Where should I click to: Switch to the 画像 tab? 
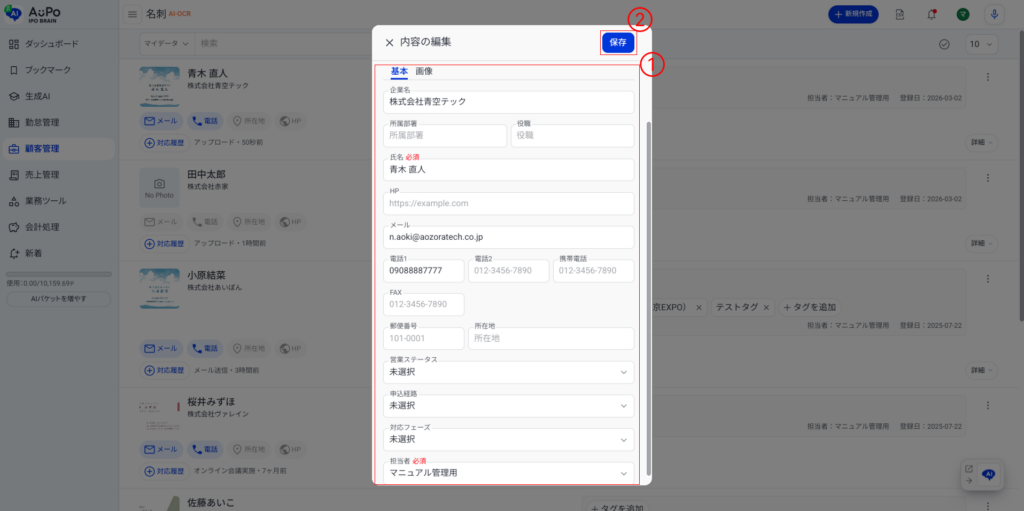coord(424,71)
